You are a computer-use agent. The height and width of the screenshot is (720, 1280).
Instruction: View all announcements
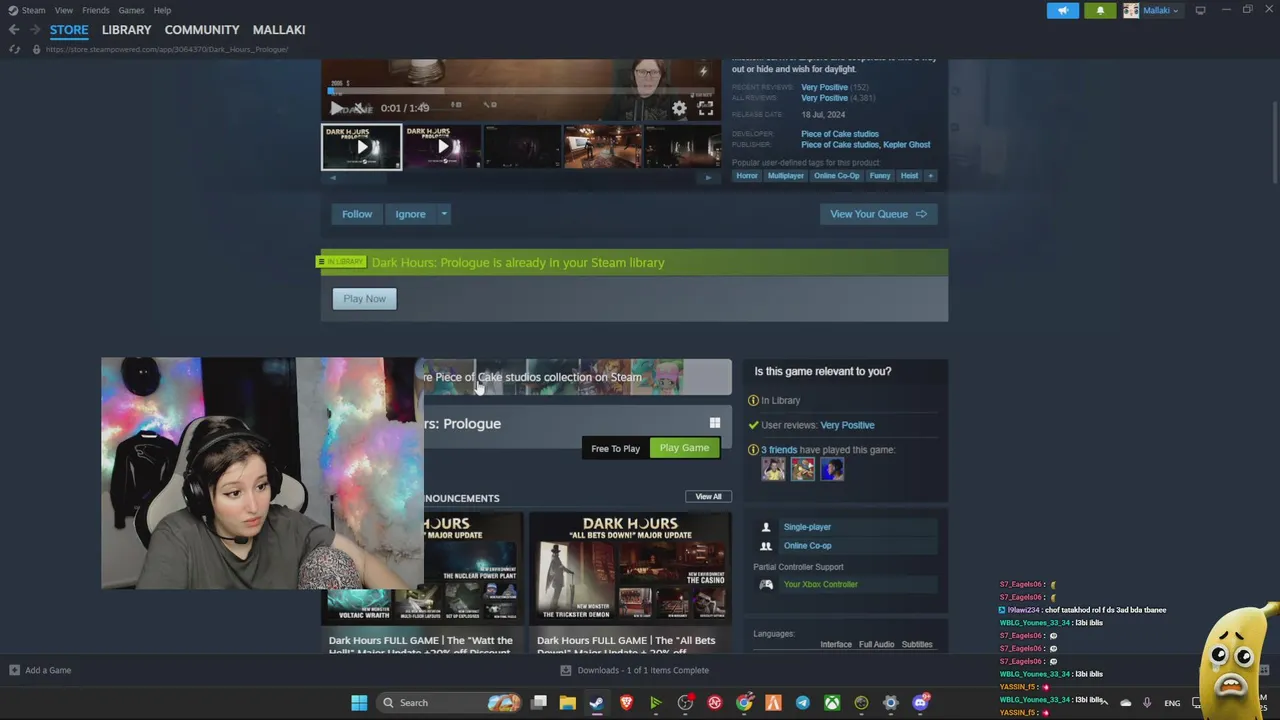click(x=708, y=496)
